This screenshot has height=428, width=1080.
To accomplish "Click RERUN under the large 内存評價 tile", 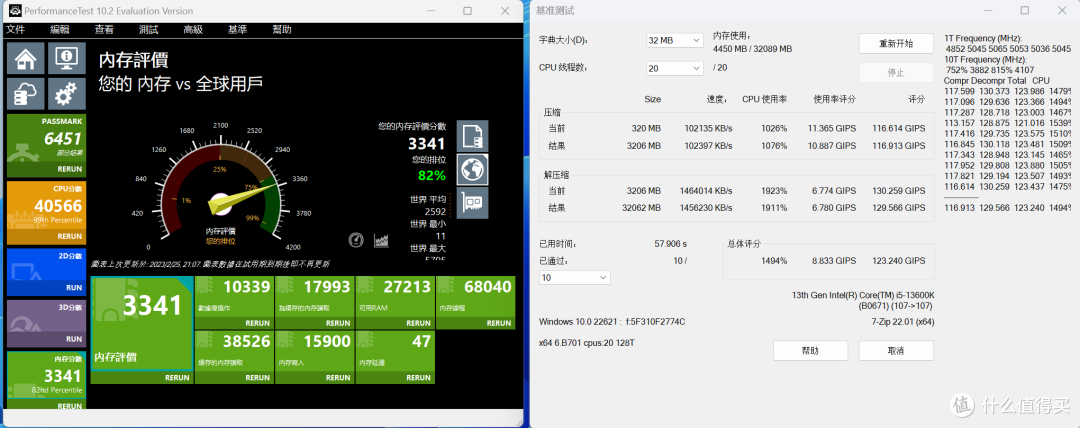I will 178,377.
